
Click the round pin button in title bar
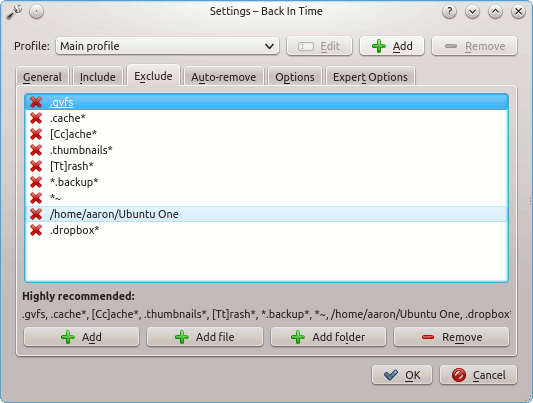(x=36, y=12)
